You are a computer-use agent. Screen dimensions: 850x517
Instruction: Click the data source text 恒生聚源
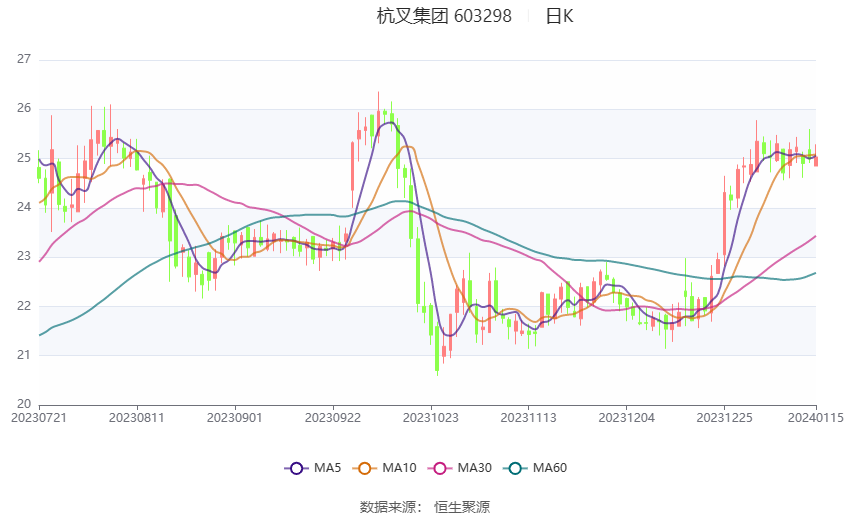[462, 507]
